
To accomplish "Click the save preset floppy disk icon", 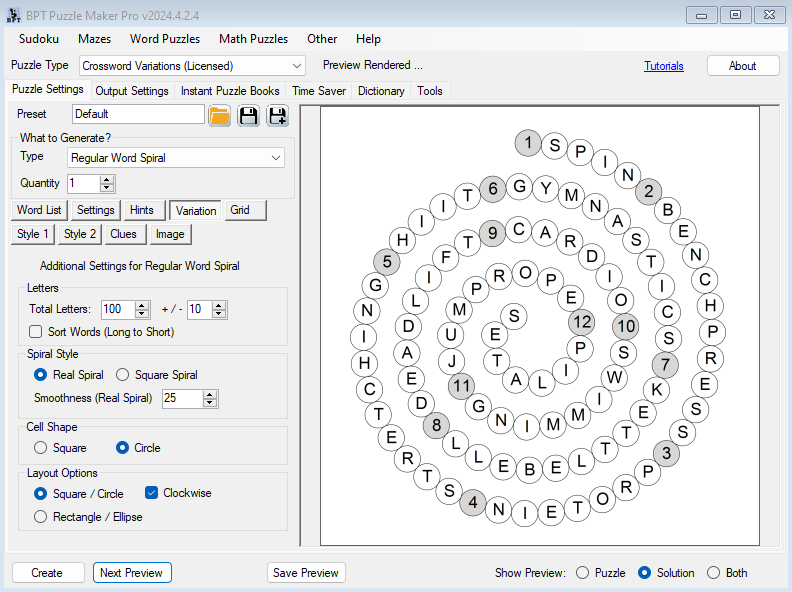I will [249, 115].
